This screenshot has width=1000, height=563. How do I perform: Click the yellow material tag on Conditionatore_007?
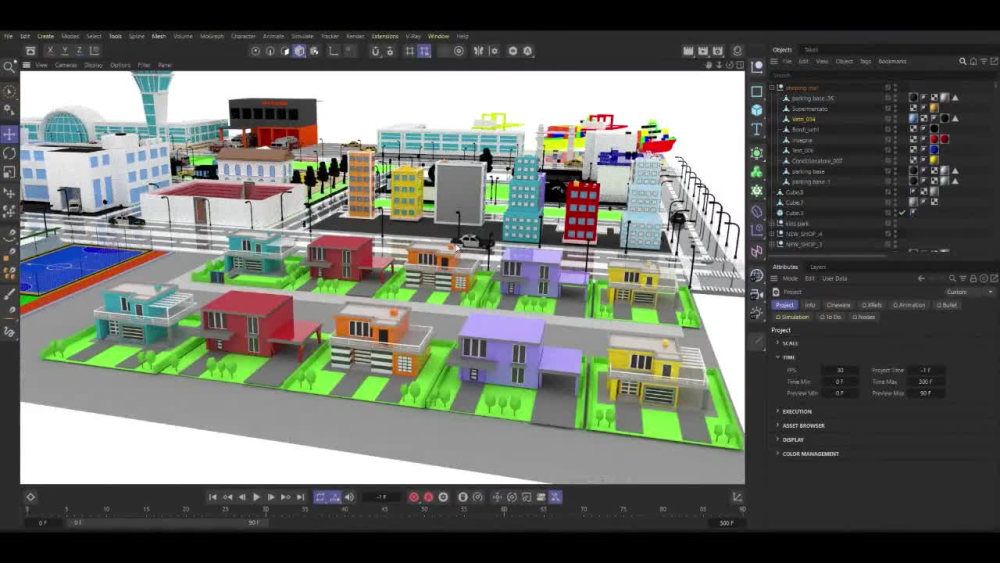tap(934, 161)
